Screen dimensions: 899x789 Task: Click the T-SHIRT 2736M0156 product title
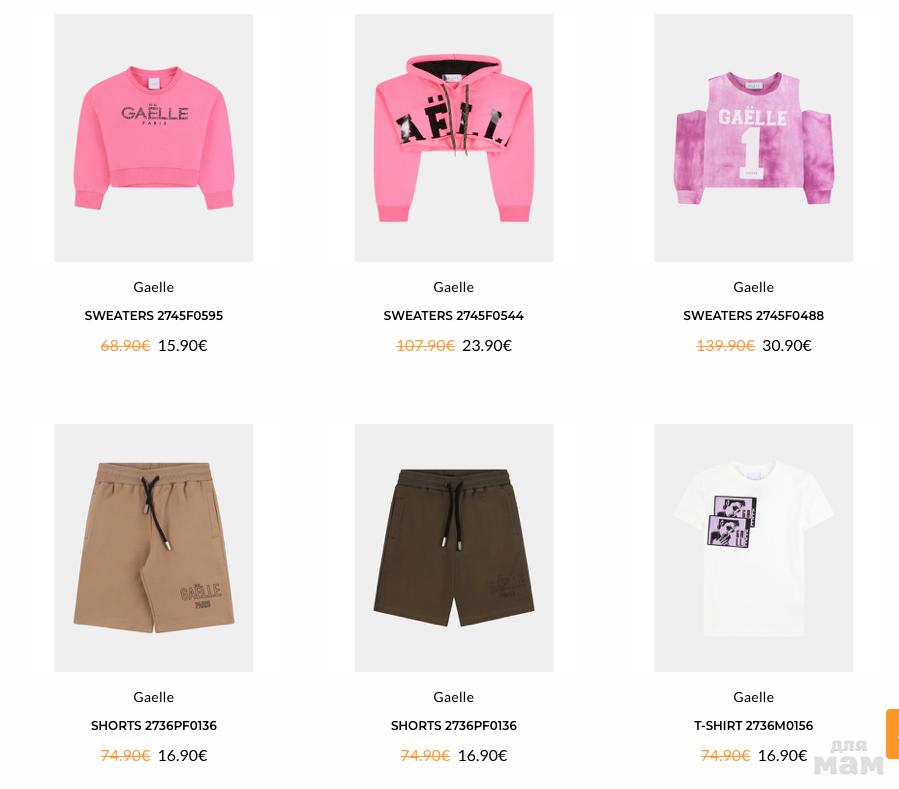click(x=753, y=725)
